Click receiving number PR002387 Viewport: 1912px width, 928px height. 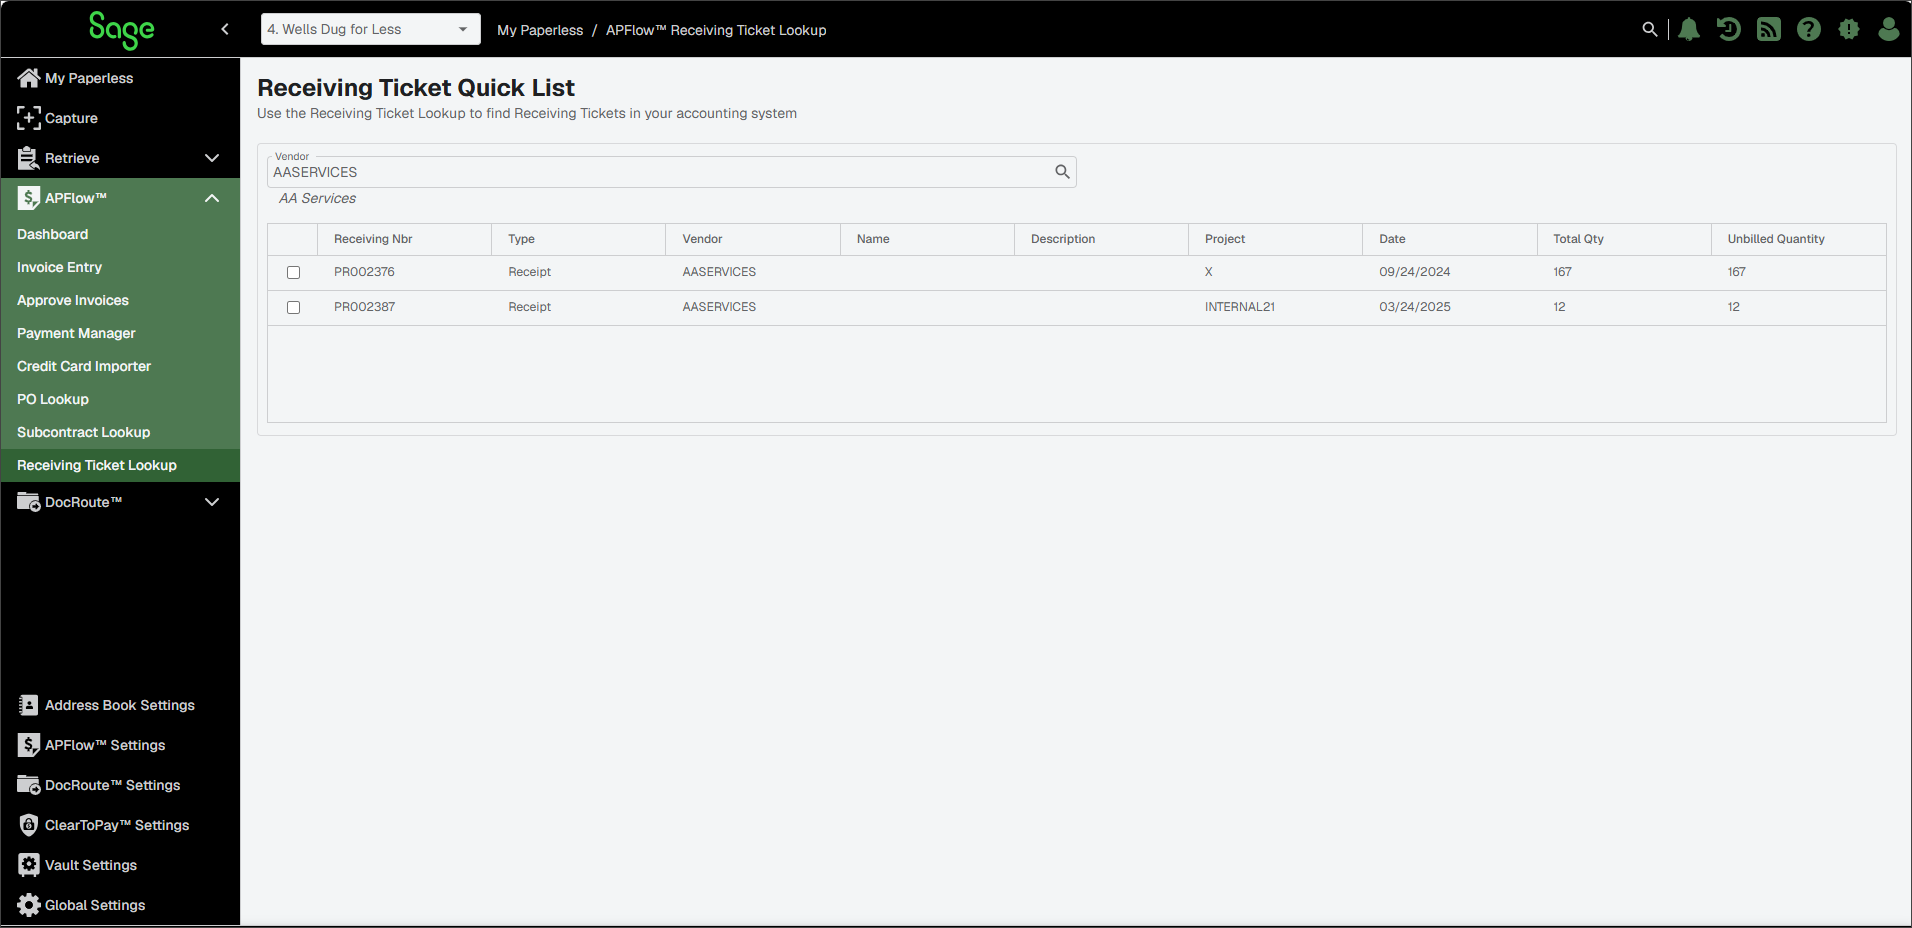point(364,307)
